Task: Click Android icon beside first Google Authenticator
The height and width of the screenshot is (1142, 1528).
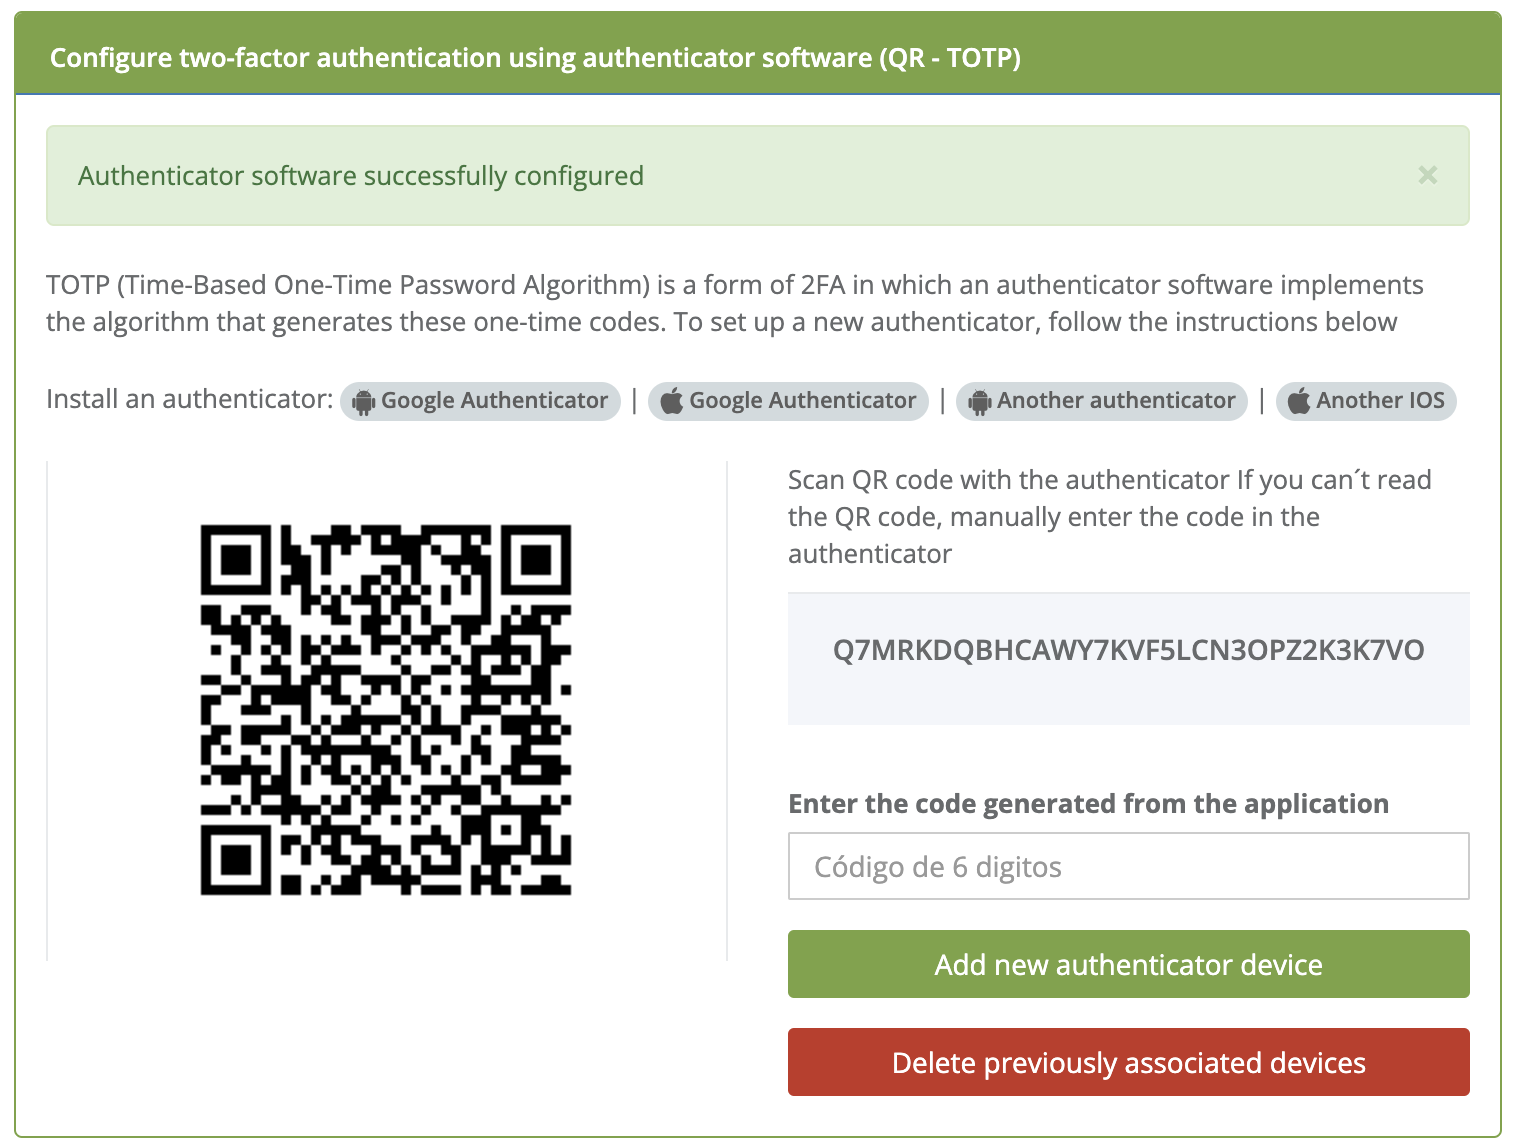Action: click(364, 402)
